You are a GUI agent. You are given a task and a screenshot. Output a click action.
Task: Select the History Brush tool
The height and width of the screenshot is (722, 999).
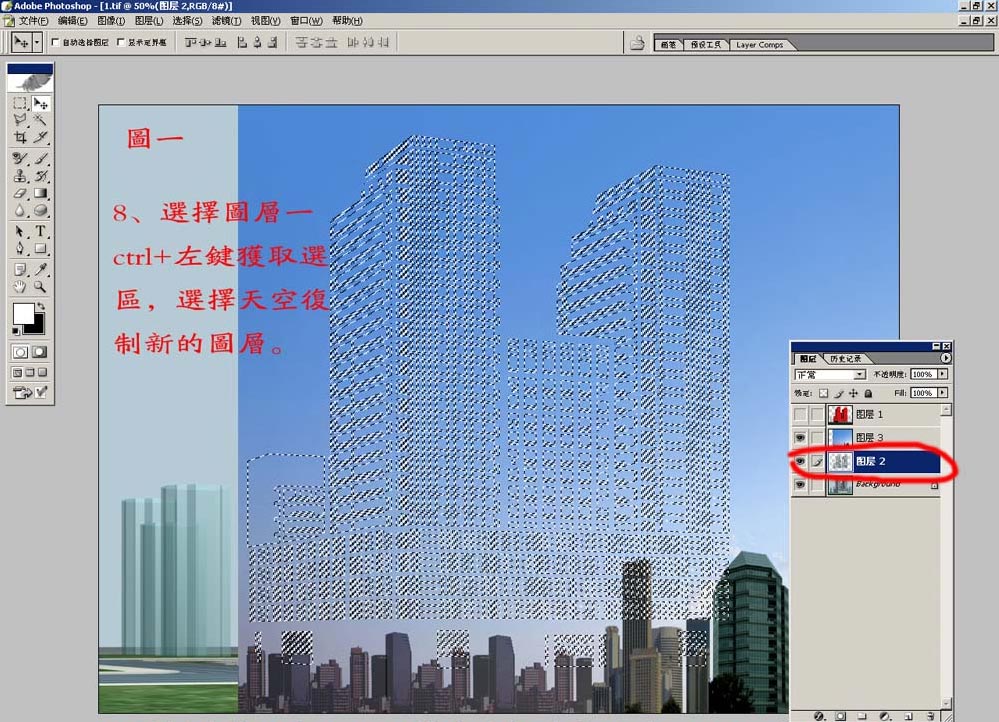[41, 175]
